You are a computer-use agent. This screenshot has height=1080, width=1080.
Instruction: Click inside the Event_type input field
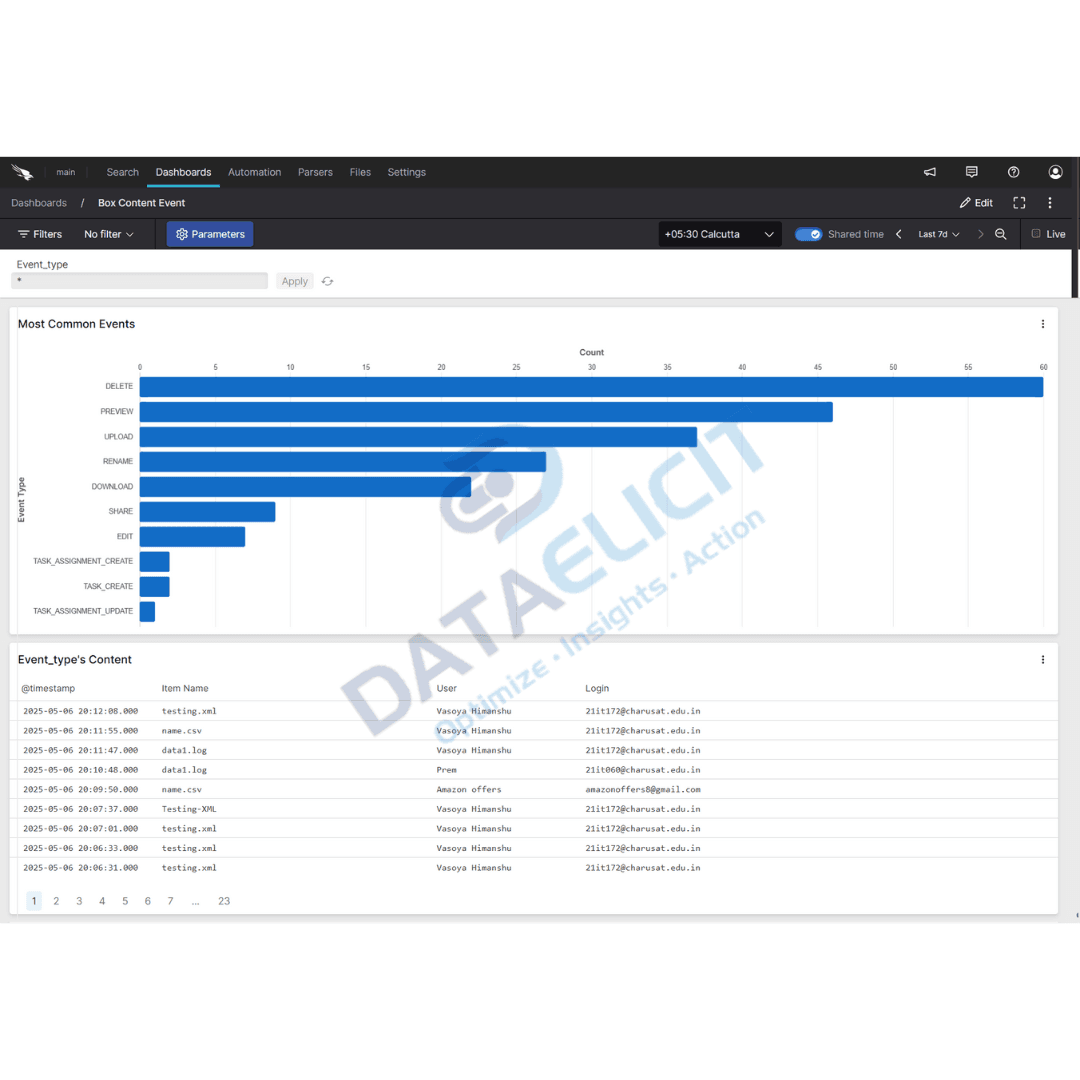tap(139, 281)
